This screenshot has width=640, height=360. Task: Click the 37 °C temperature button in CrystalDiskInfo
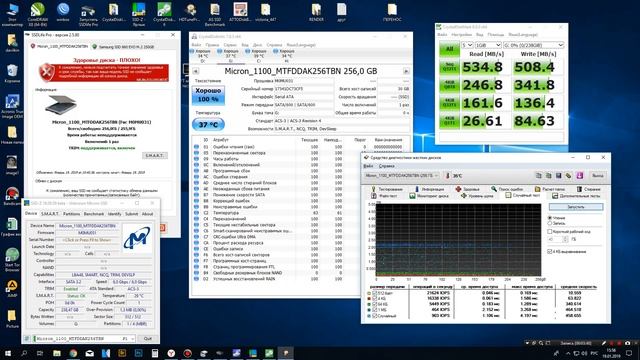click(x=208, y=124)
